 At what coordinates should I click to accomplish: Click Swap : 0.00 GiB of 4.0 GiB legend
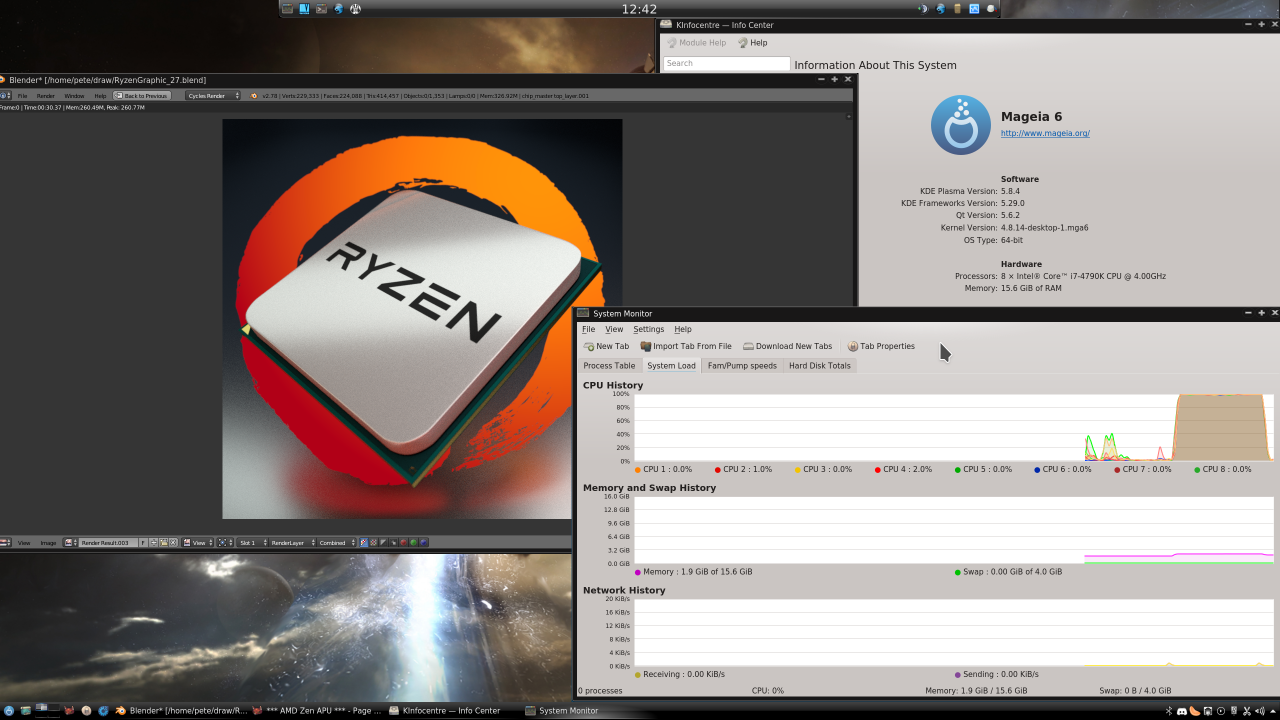tap(1008, 572)
